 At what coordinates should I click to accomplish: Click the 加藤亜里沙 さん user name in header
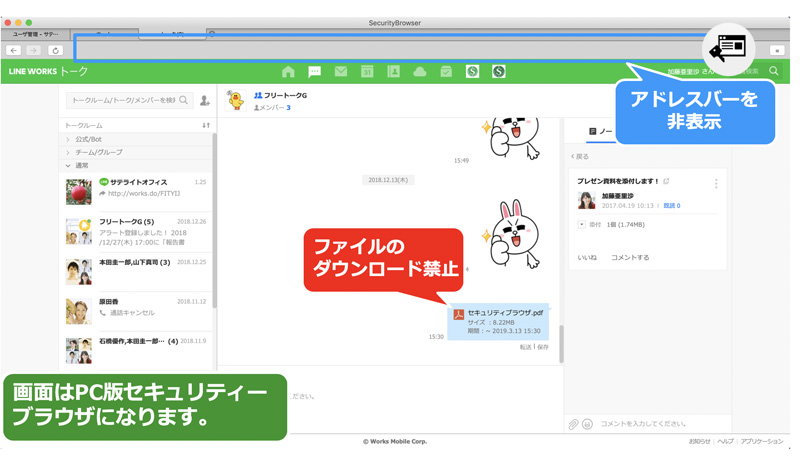click(691, 71)
